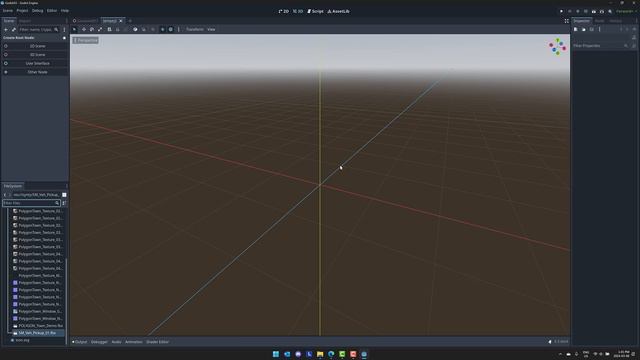The width and height of the screenshot is (640, 360).
Task: Add a new node with plus icon
Action: click(x=6, y=29)
